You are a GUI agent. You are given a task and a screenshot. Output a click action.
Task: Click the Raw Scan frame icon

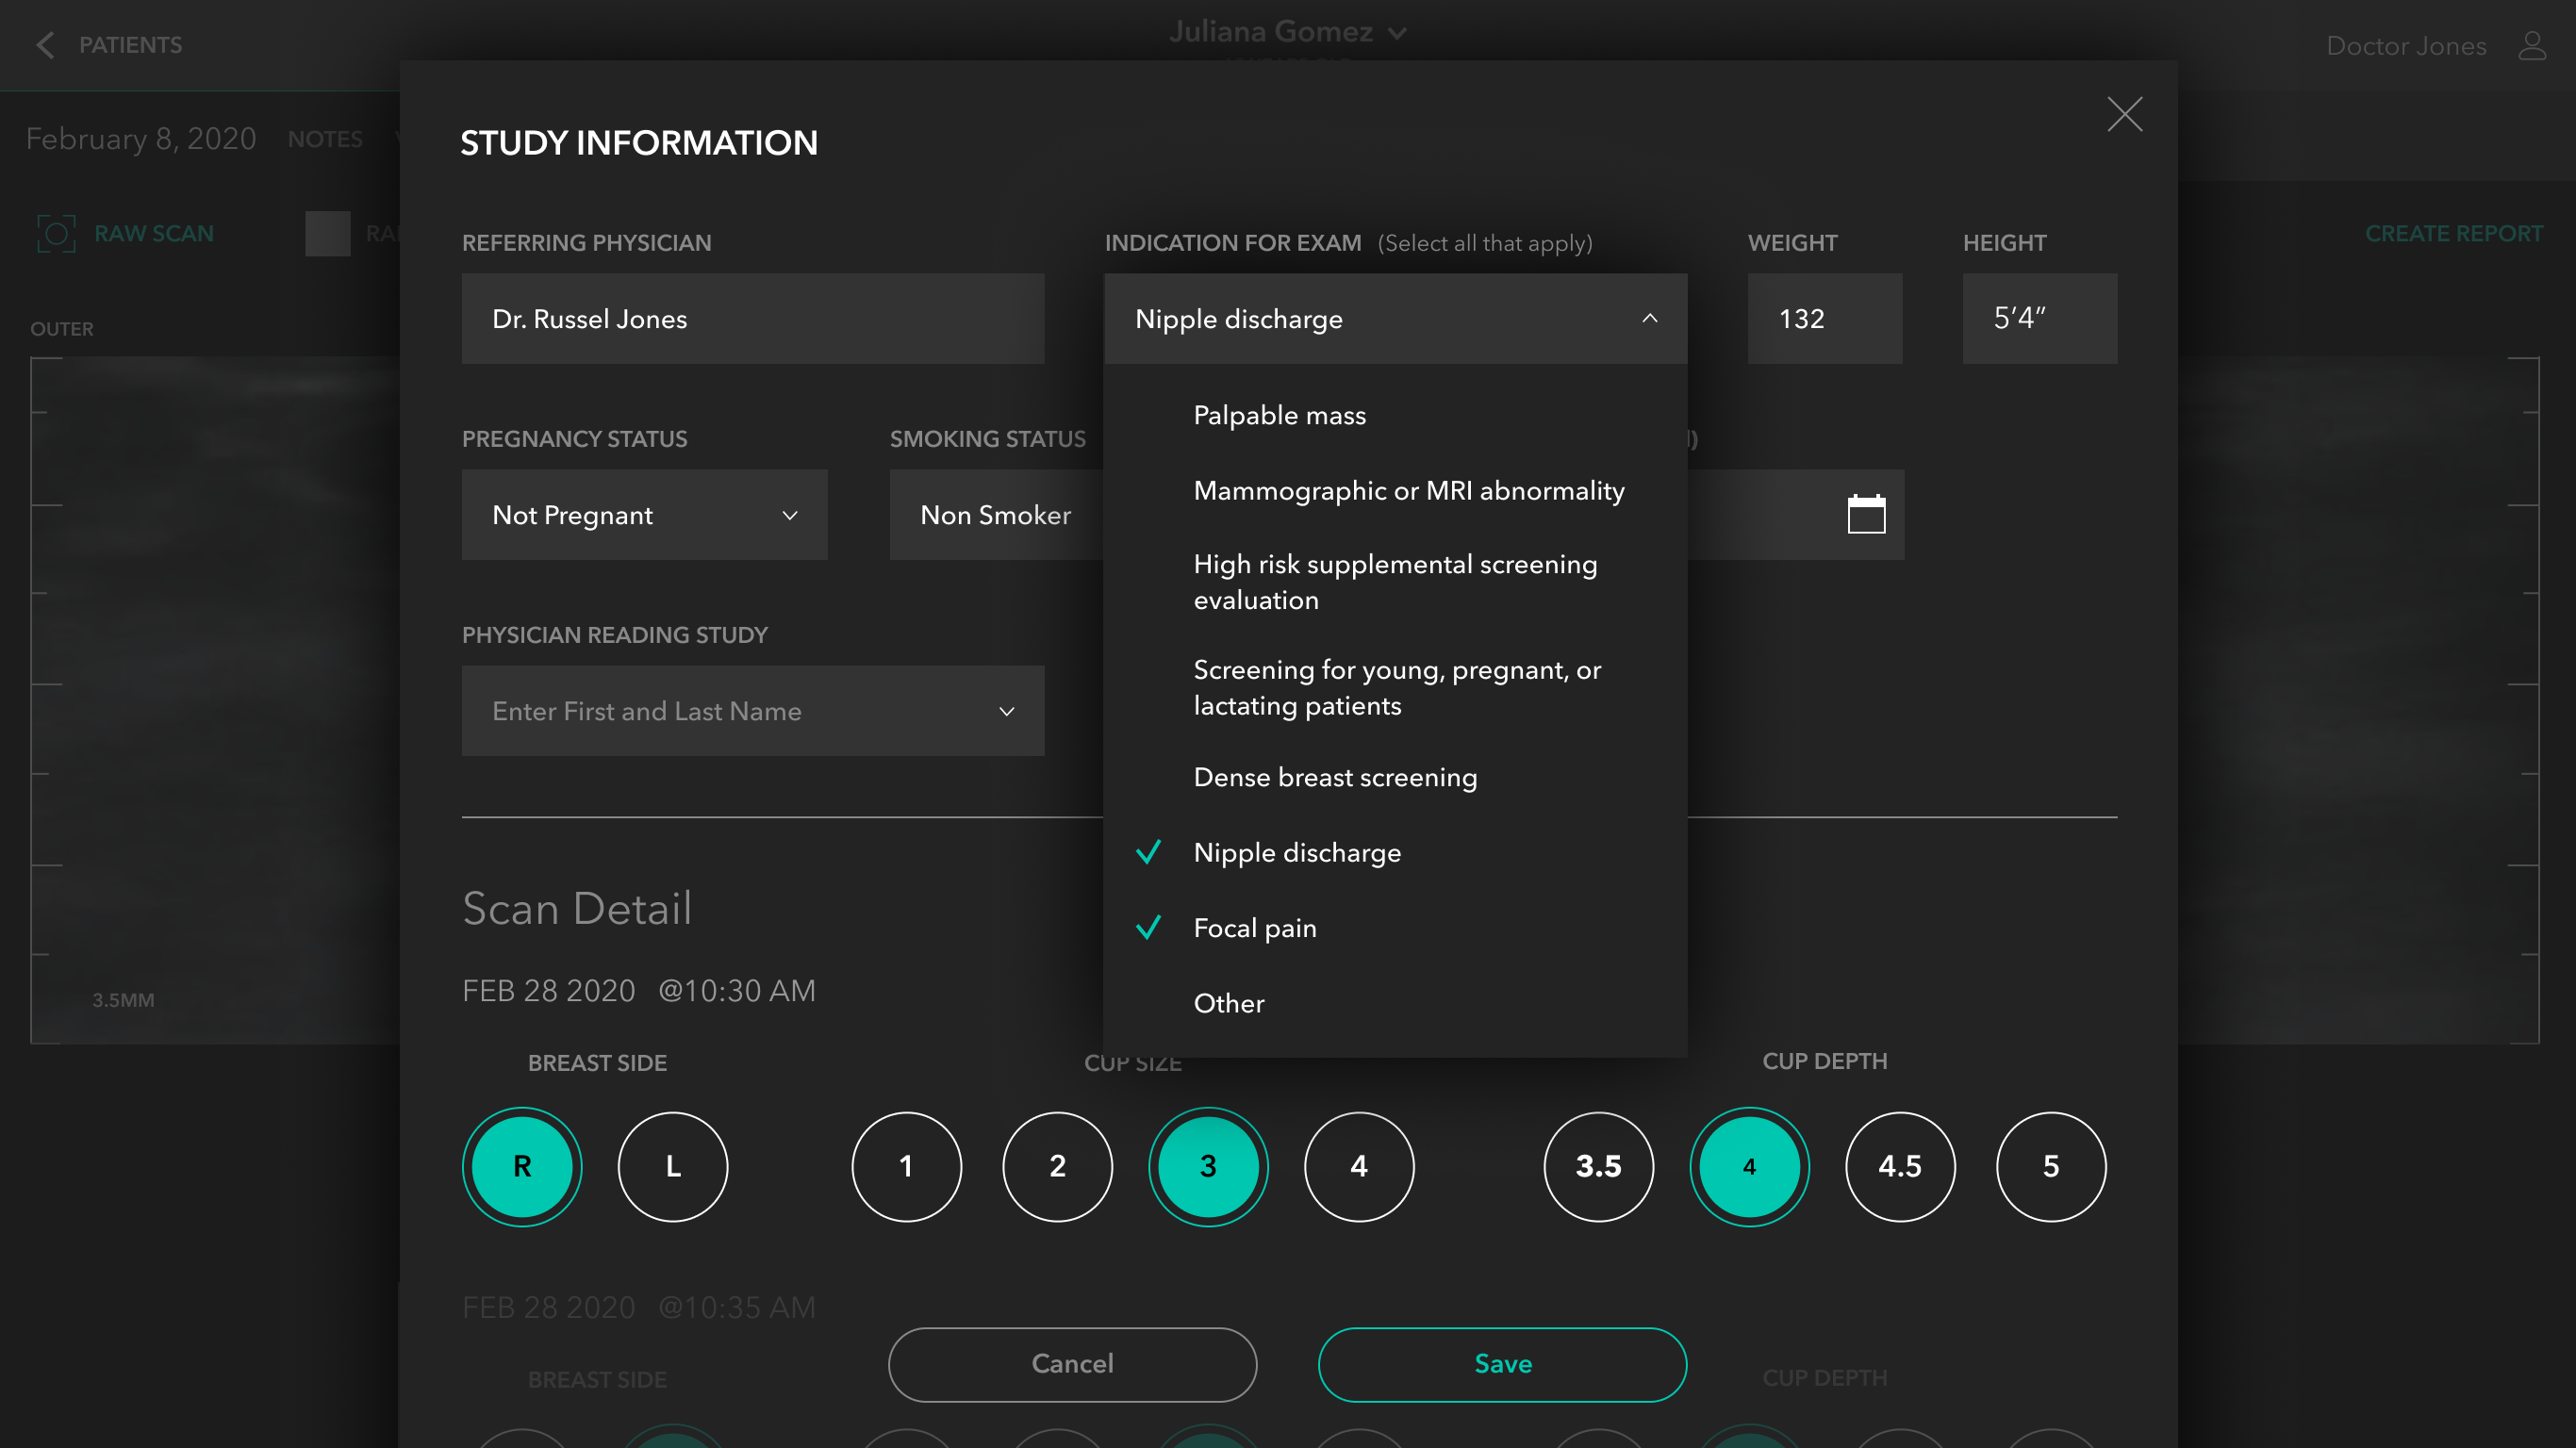[56, 233]
